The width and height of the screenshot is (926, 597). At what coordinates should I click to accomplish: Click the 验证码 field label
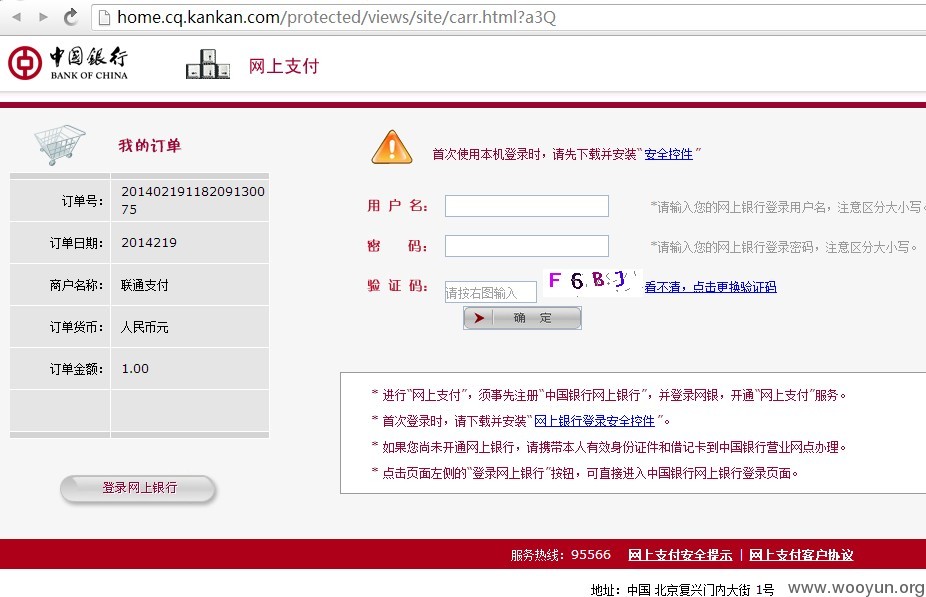click(x=397, y=286)
